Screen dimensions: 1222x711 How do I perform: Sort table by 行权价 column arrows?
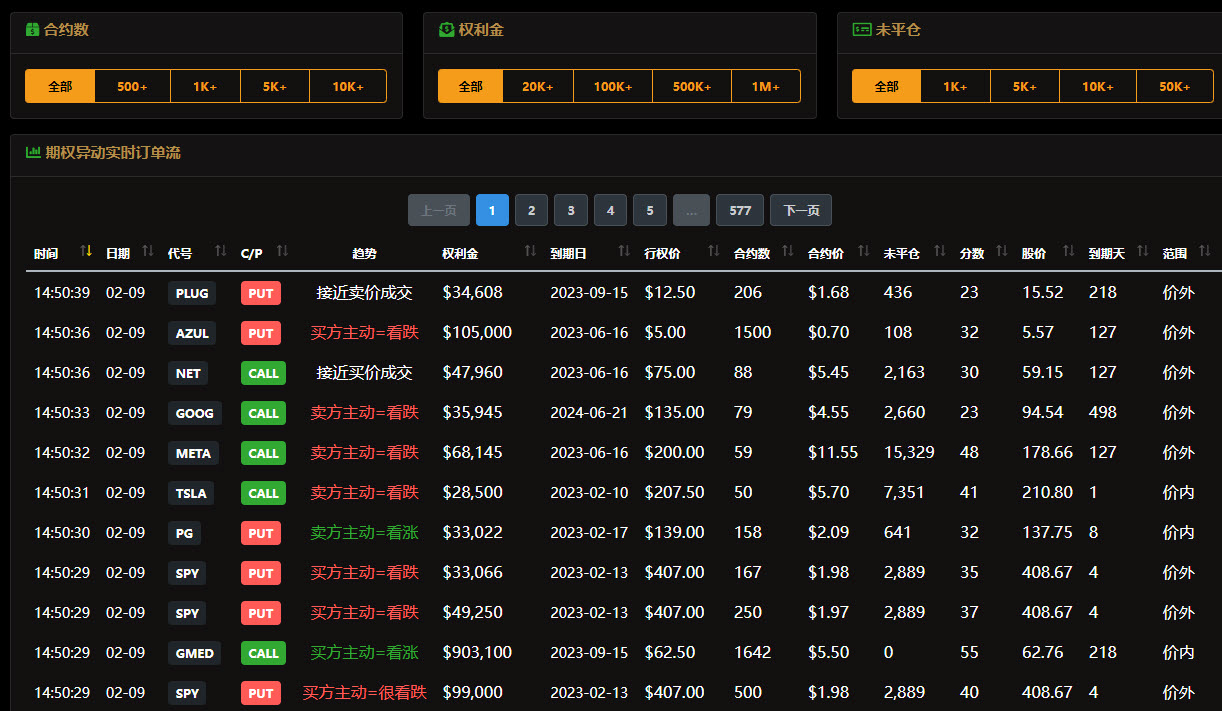713,252
